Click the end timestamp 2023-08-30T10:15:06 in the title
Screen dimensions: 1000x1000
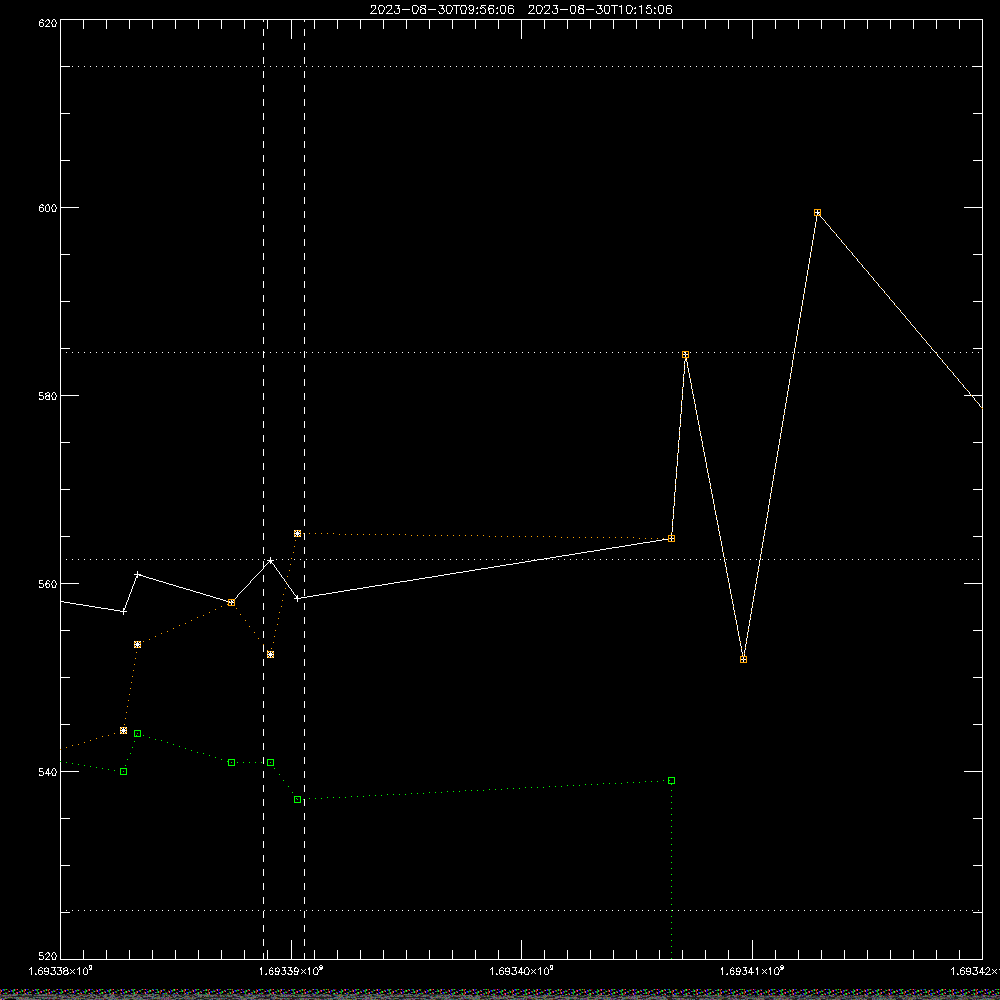coord(600,10)
